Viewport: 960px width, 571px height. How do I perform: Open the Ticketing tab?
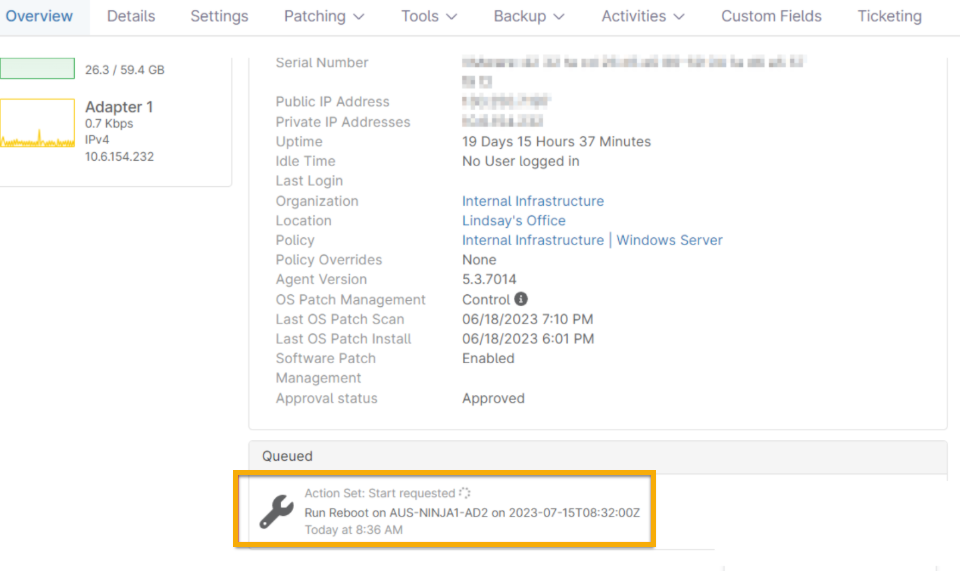889,16
